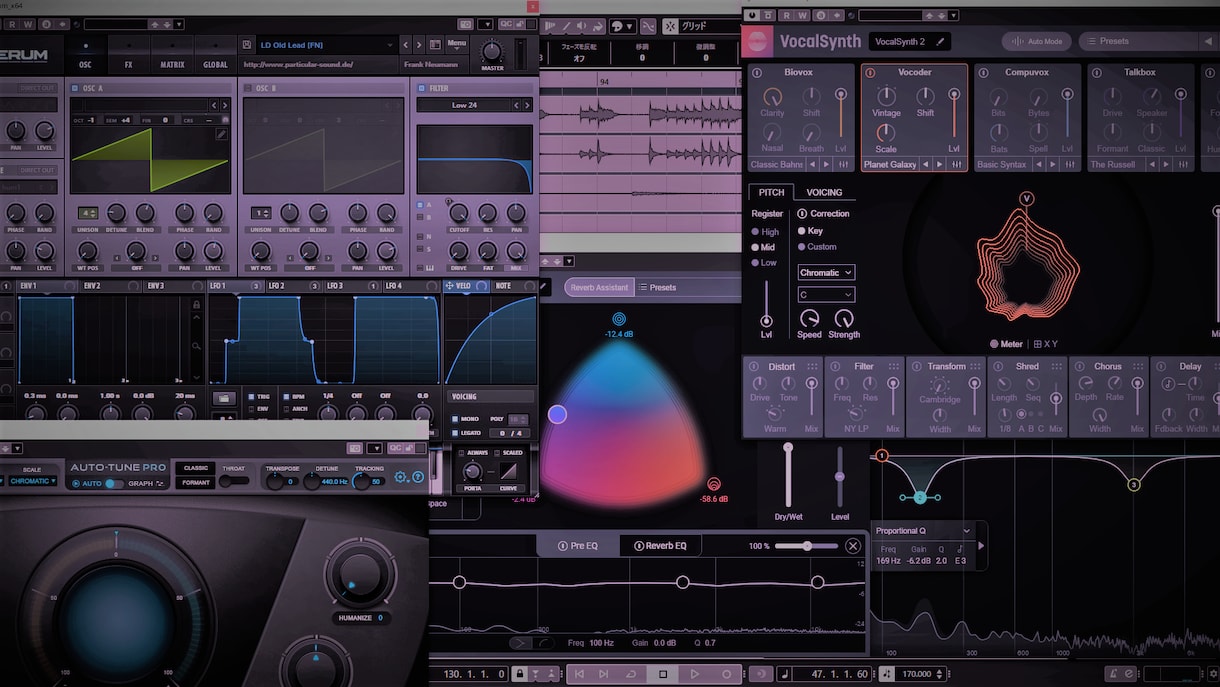Open synth Menu dropdown

(456, 43)
